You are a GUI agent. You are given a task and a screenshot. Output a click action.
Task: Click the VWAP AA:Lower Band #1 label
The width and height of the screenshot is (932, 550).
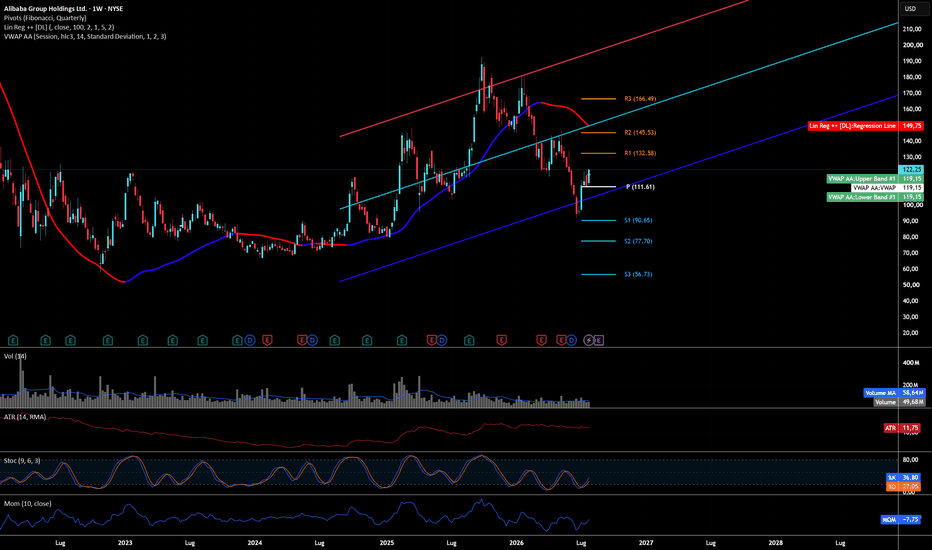pos(875,197)
